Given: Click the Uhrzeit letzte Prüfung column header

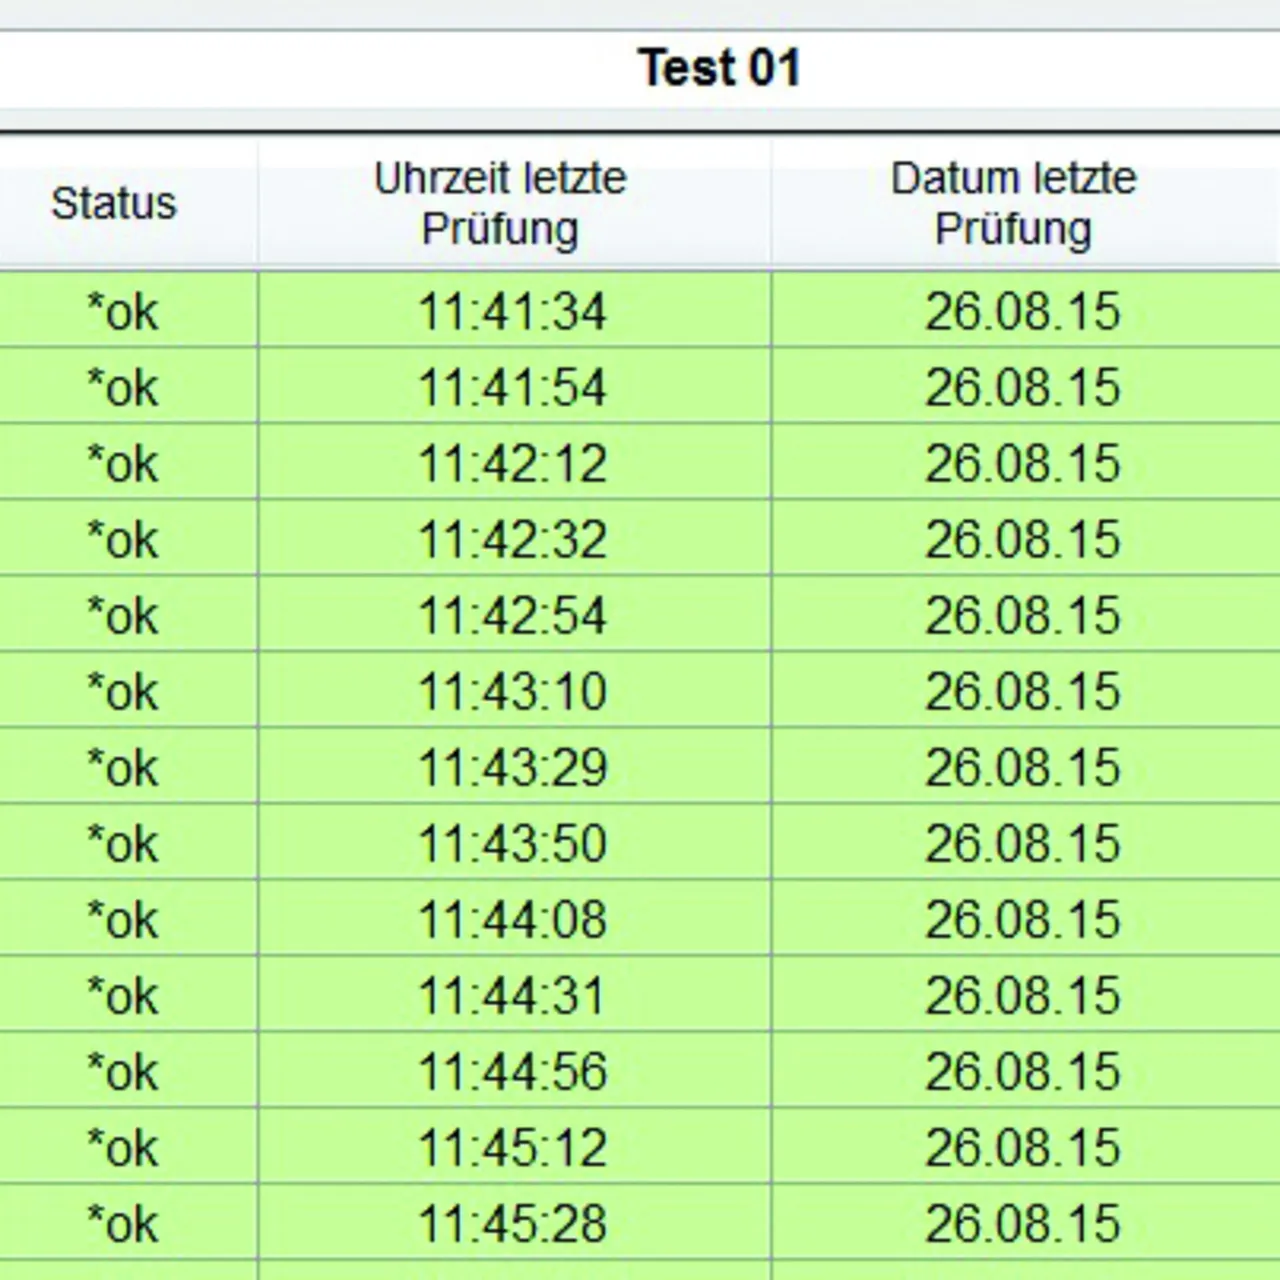Looking at the screenshot, I should coord(500,203).
